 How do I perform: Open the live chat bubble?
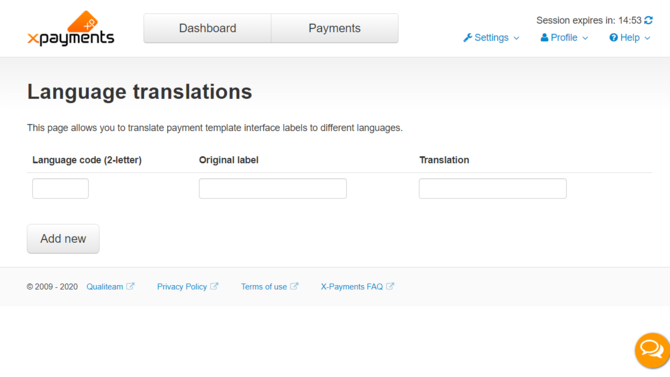click(x=652, y=350)
